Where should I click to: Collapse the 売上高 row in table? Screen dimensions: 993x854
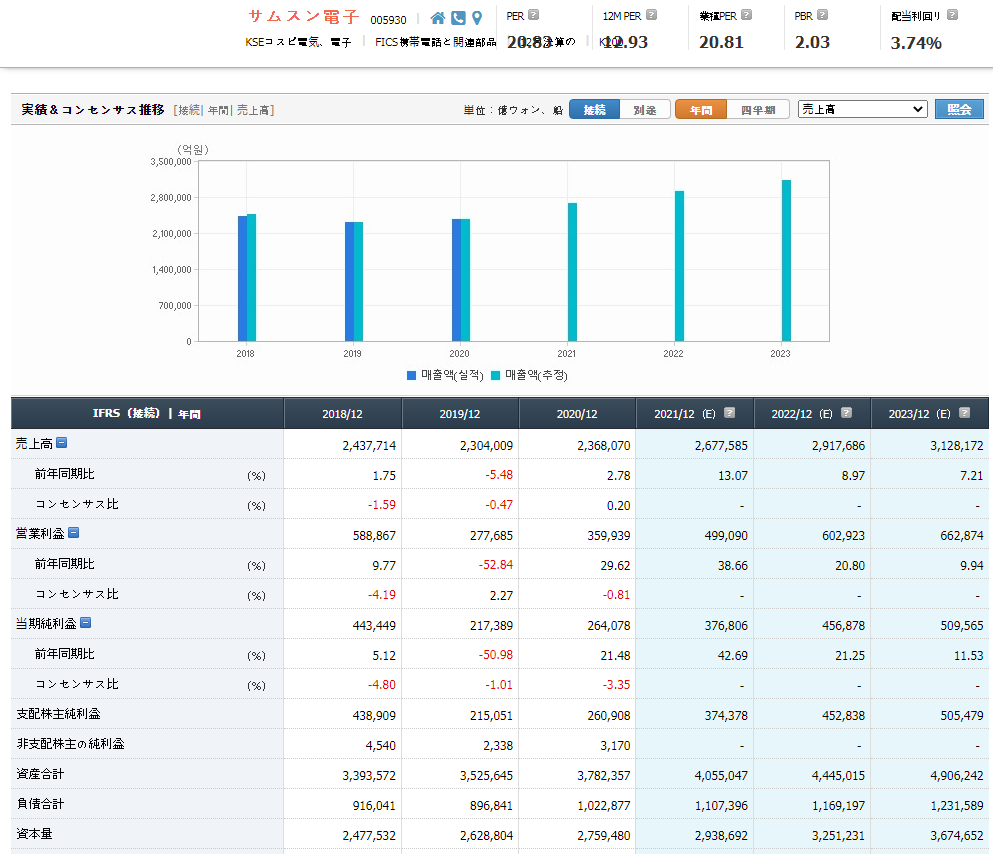point(61,443)
